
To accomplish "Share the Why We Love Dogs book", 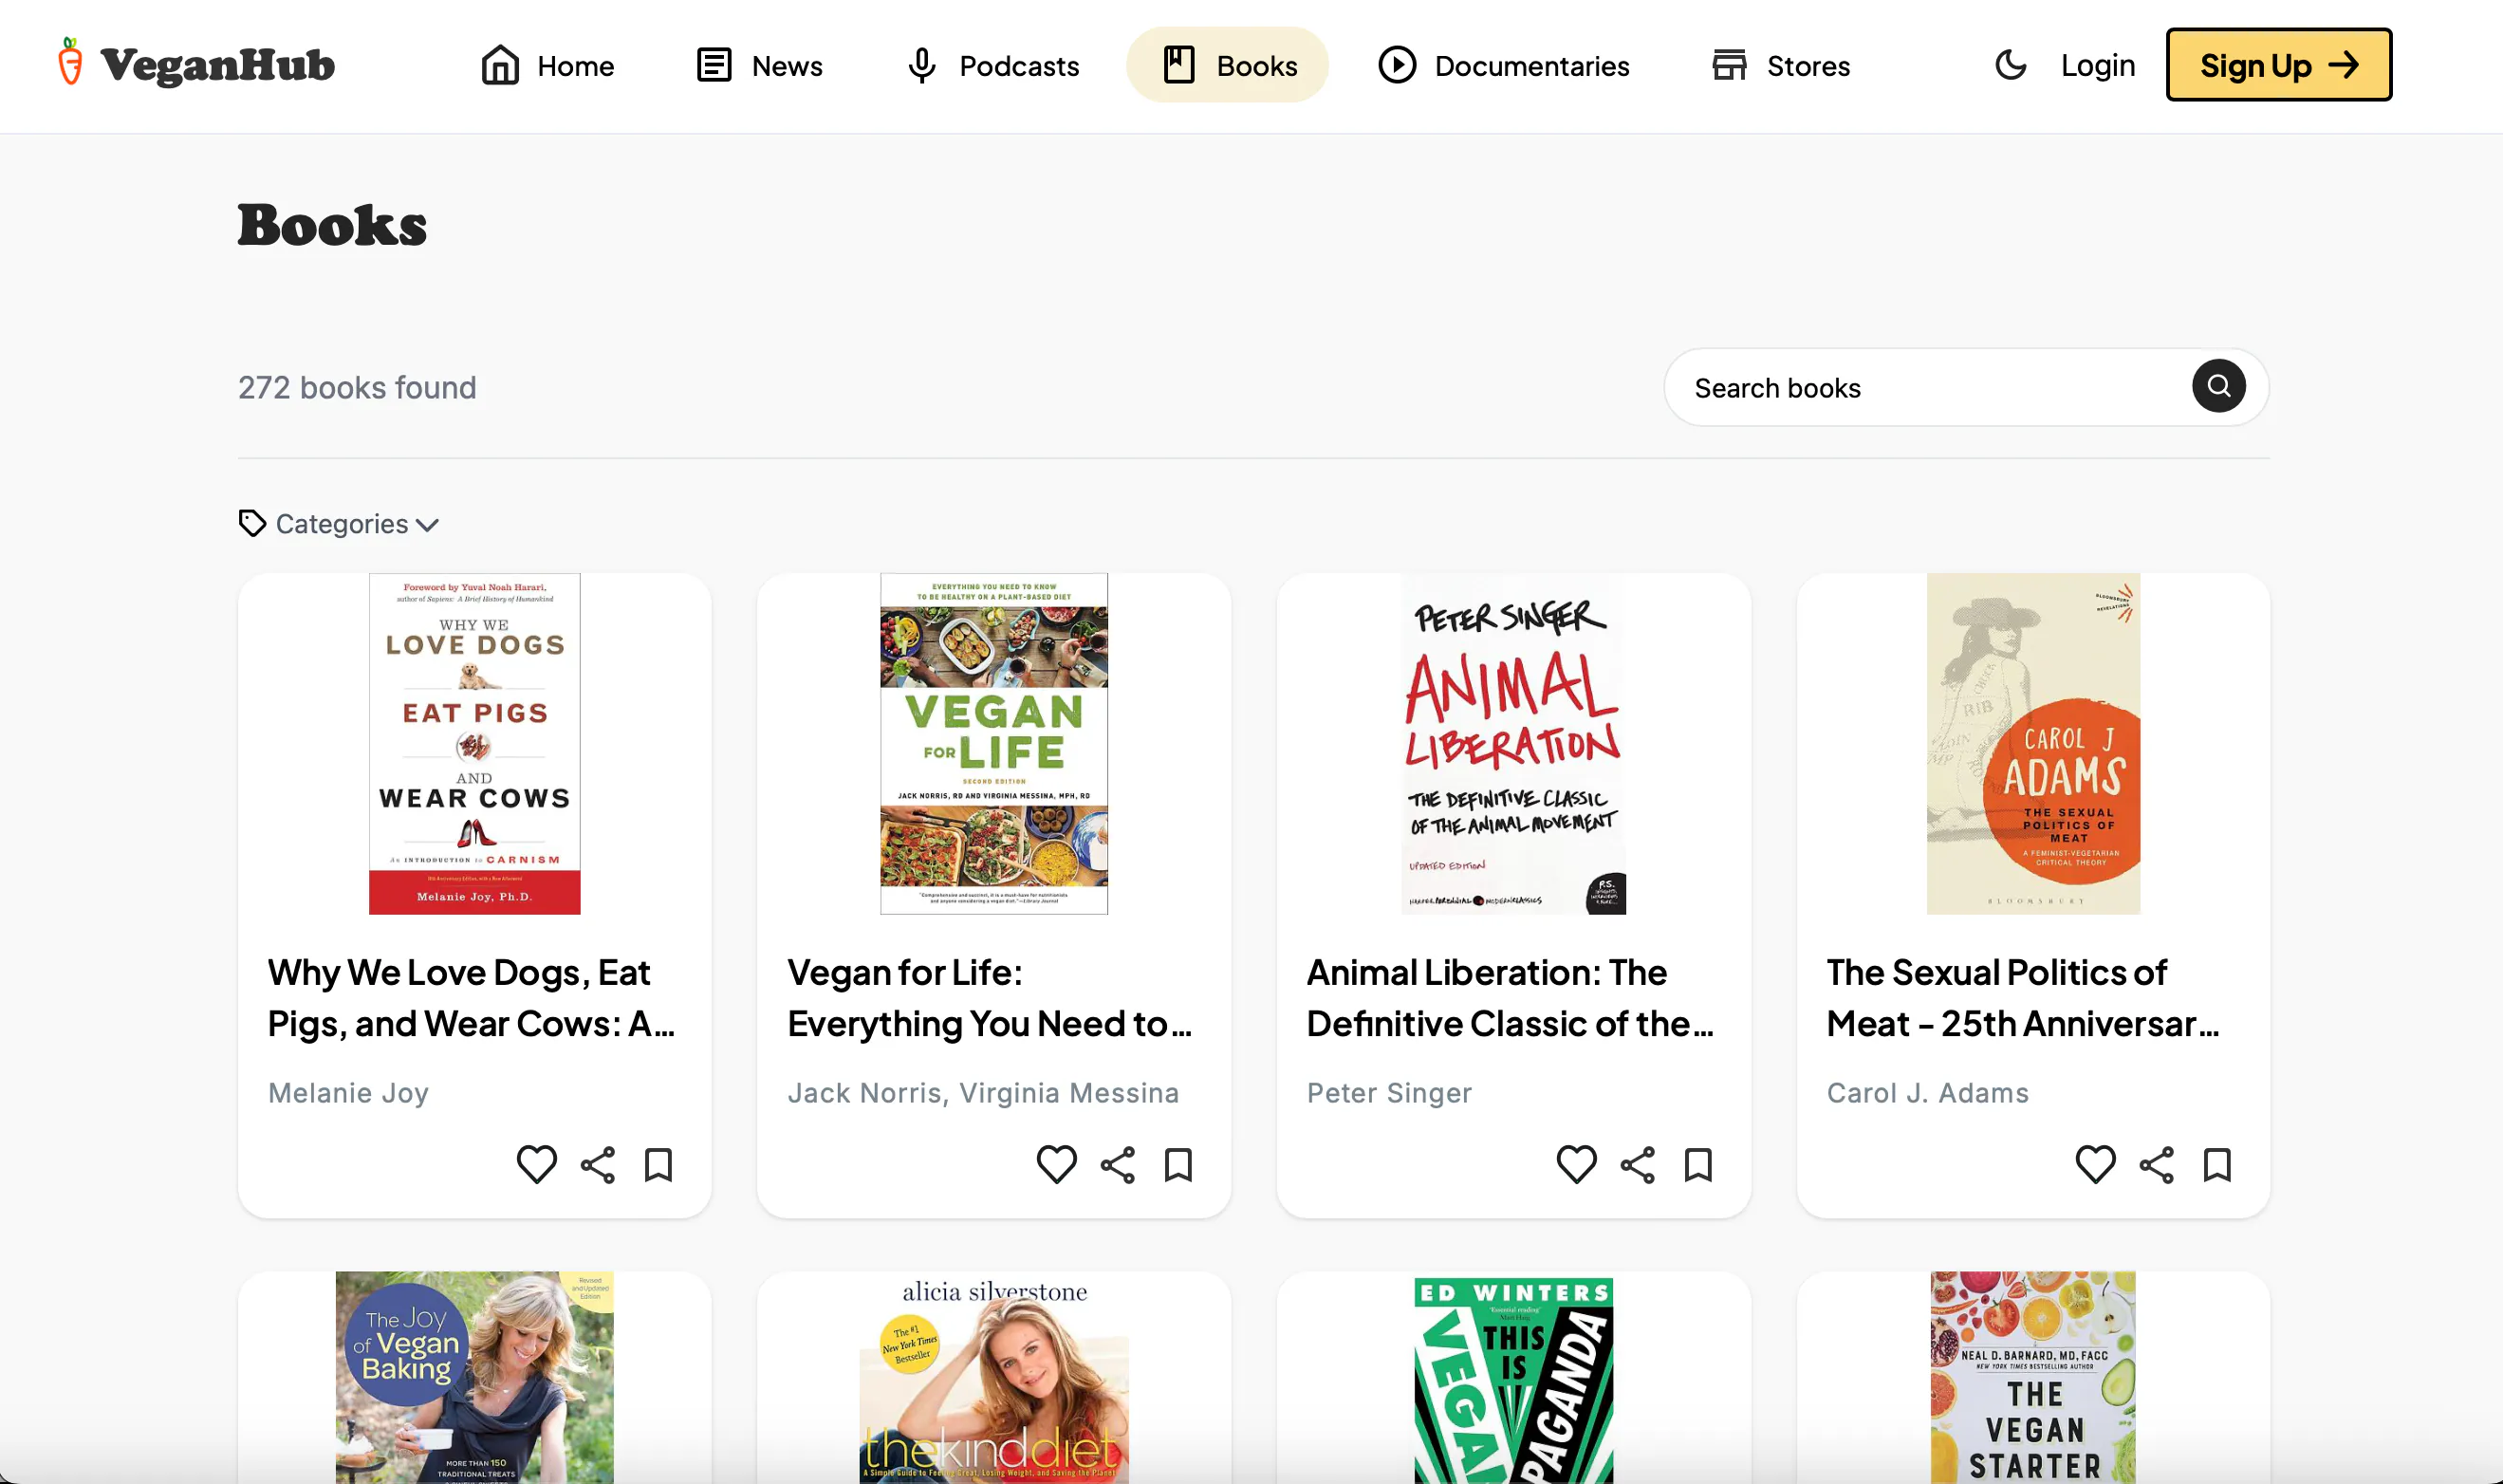I will click(598, 1165).
